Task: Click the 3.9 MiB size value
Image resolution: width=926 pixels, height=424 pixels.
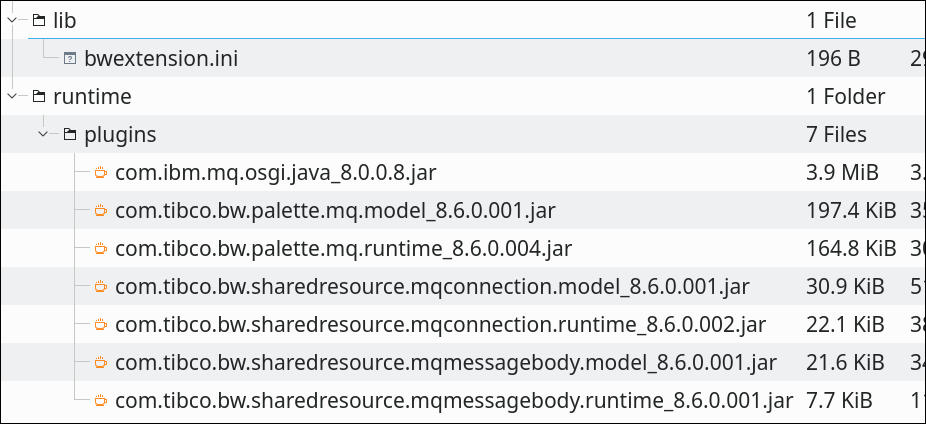Action: (x=843, y=172)
